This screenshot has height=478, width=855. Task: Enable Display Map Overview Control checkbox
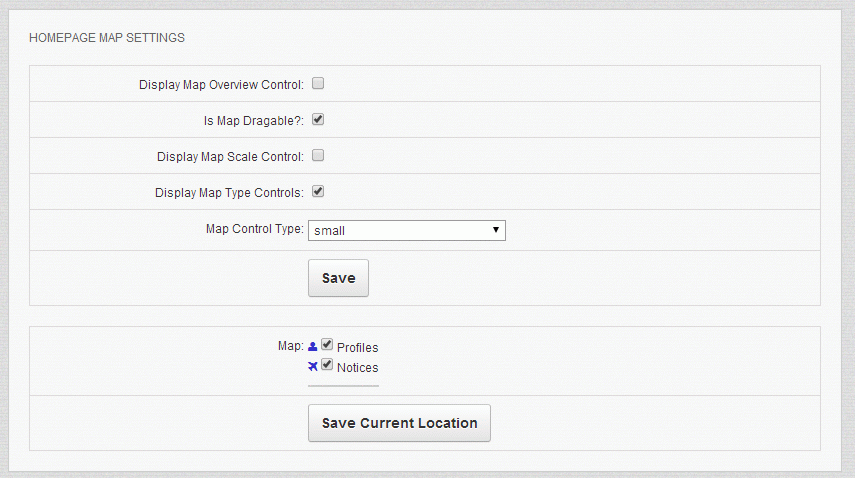(x=318, y=84)
